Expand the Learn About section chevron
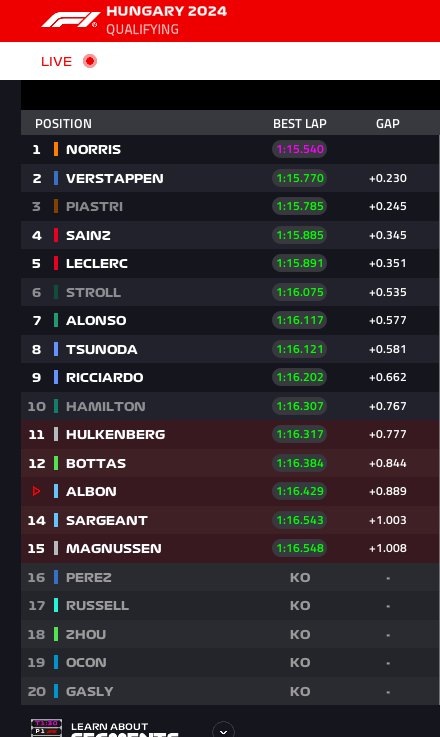Viewport: 440px width, 737px height. coord(223,731)
